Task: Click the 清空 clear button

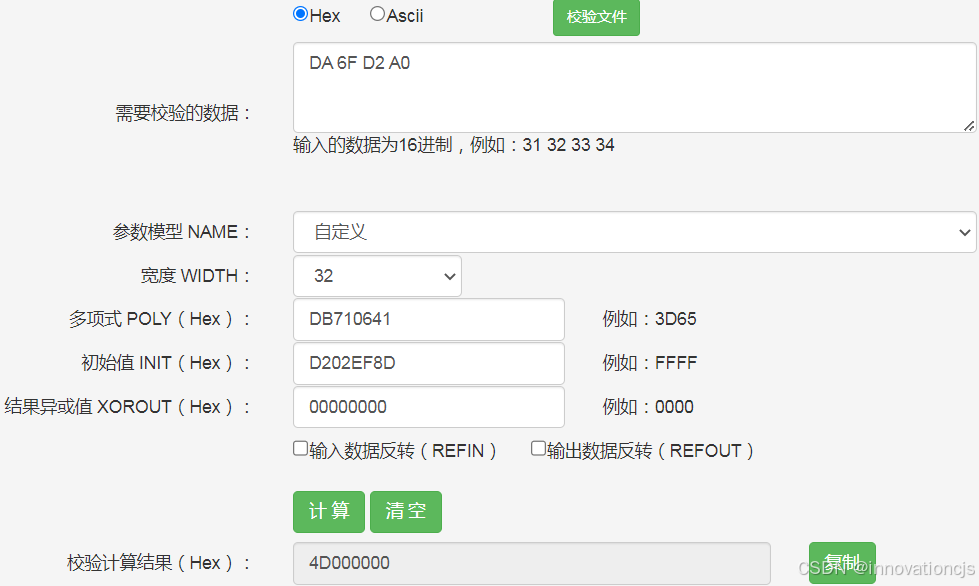Action: 406,512
